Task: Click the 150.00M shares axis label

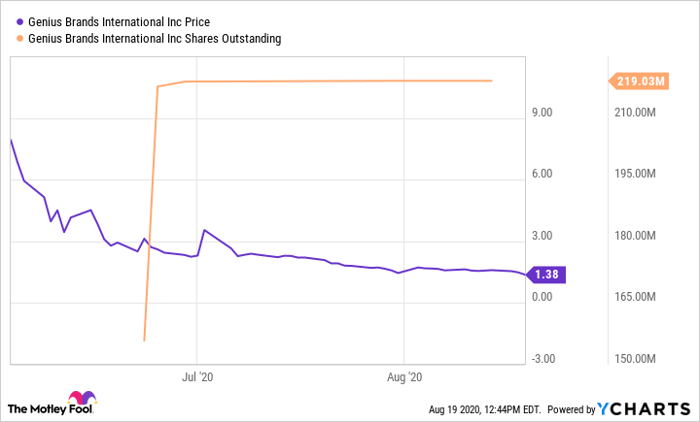Action: tap(634, 359)
